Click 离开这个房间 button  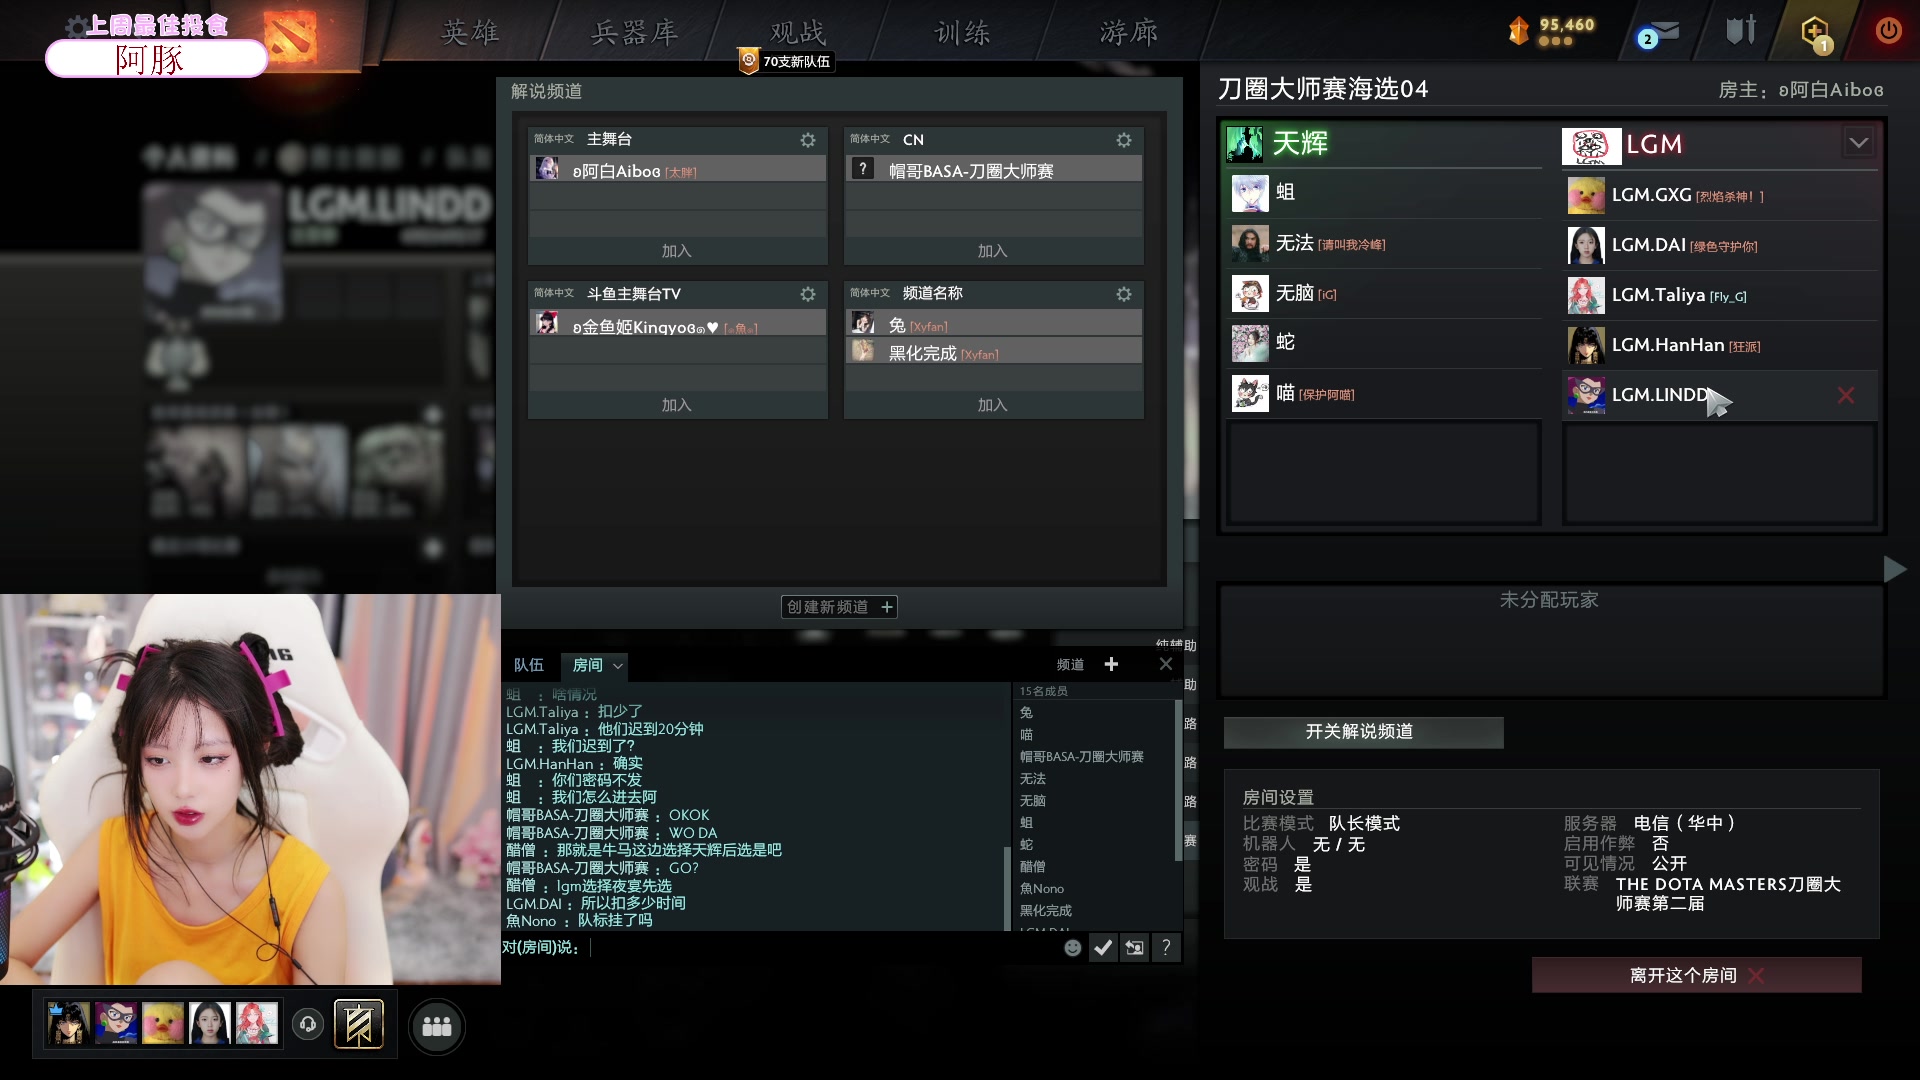[x=1696, y=975]
